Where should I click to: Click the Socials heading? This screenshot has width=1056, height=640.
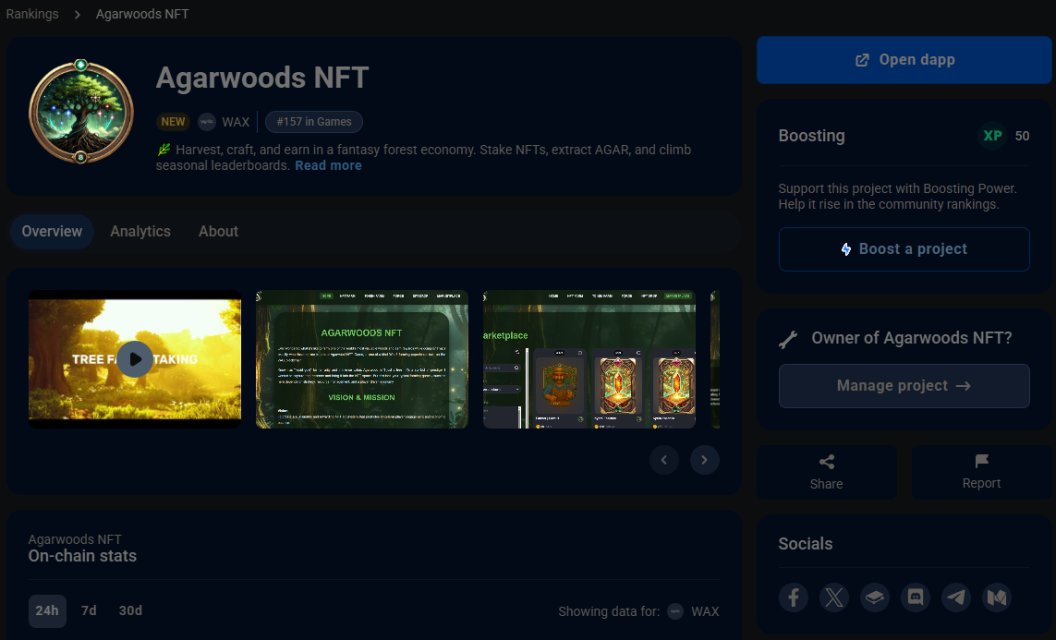(x=805, y=544)
